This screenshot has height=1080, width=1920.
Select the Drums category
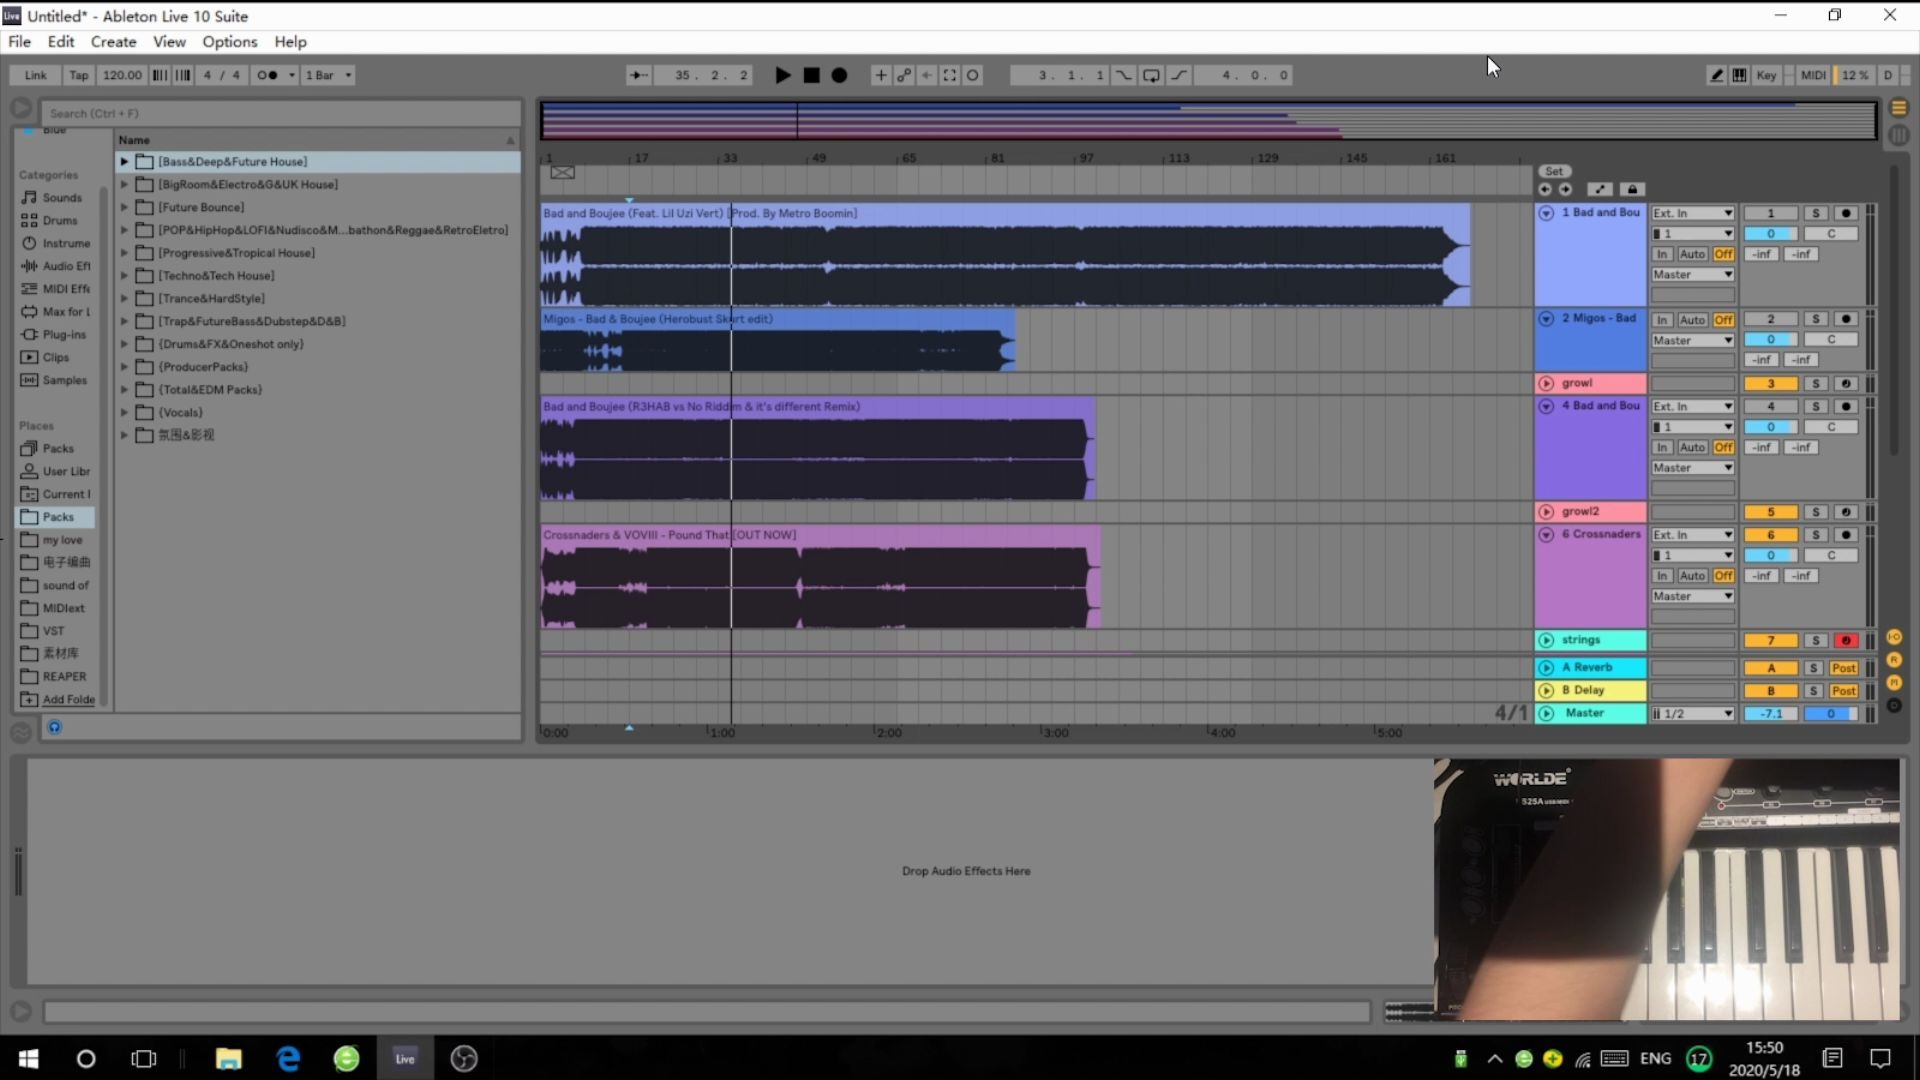(55, 220)
